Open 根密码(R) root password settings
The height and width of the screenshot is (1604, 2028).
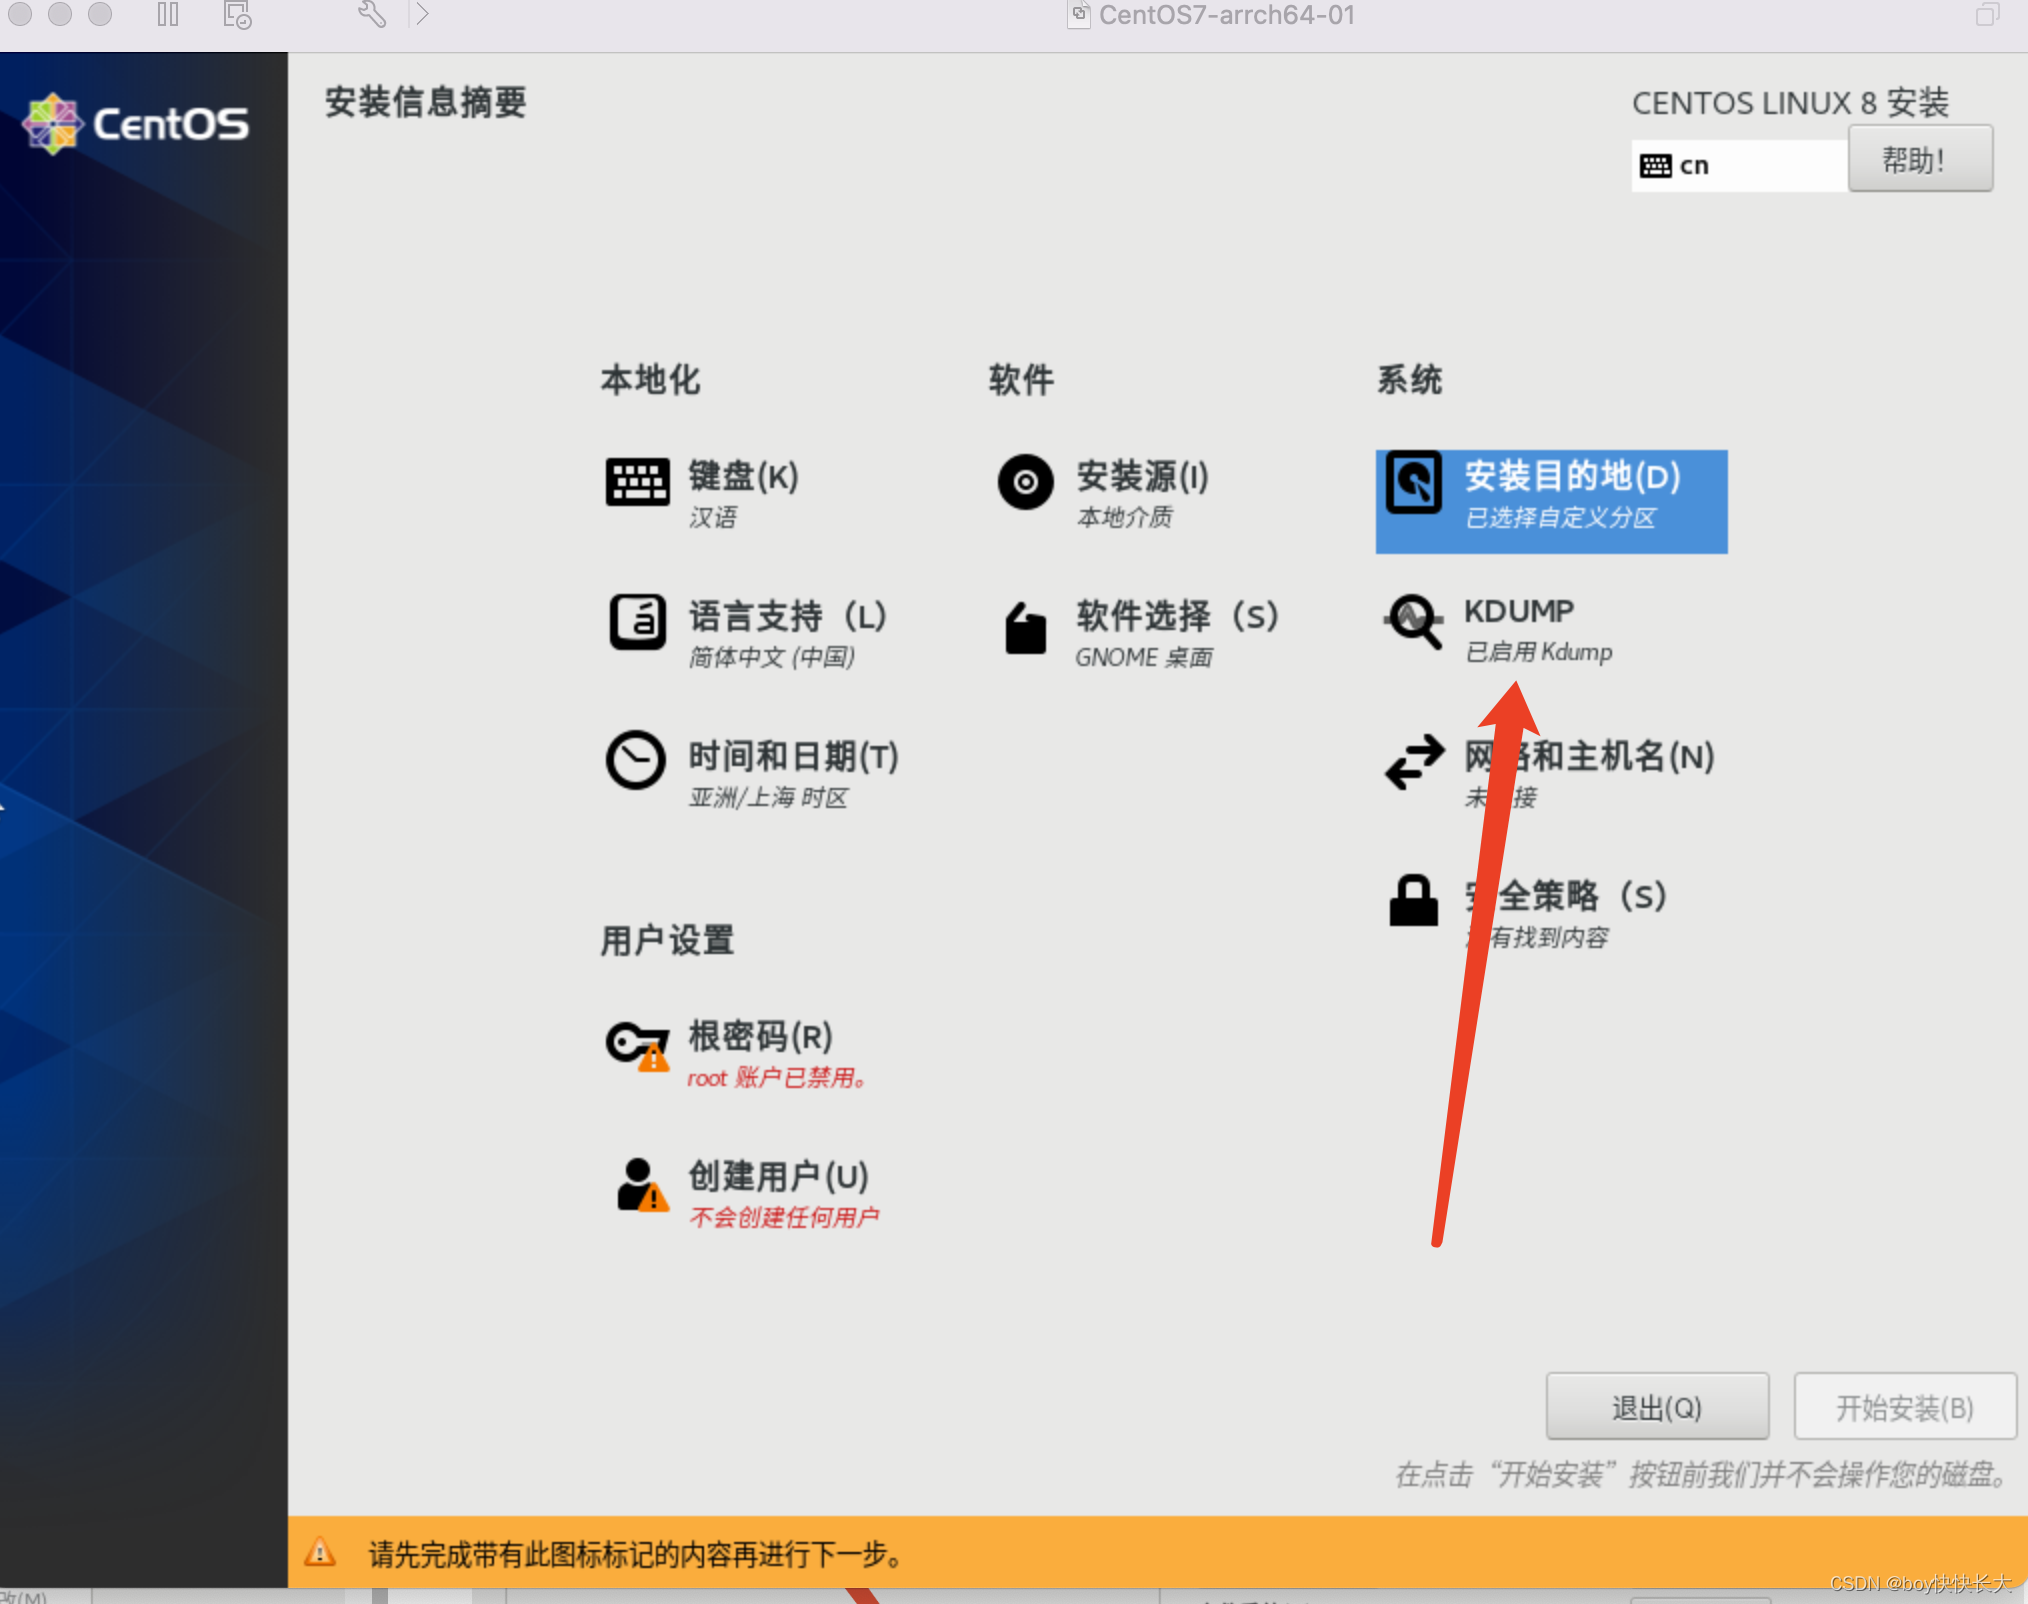coord(760,1036)
